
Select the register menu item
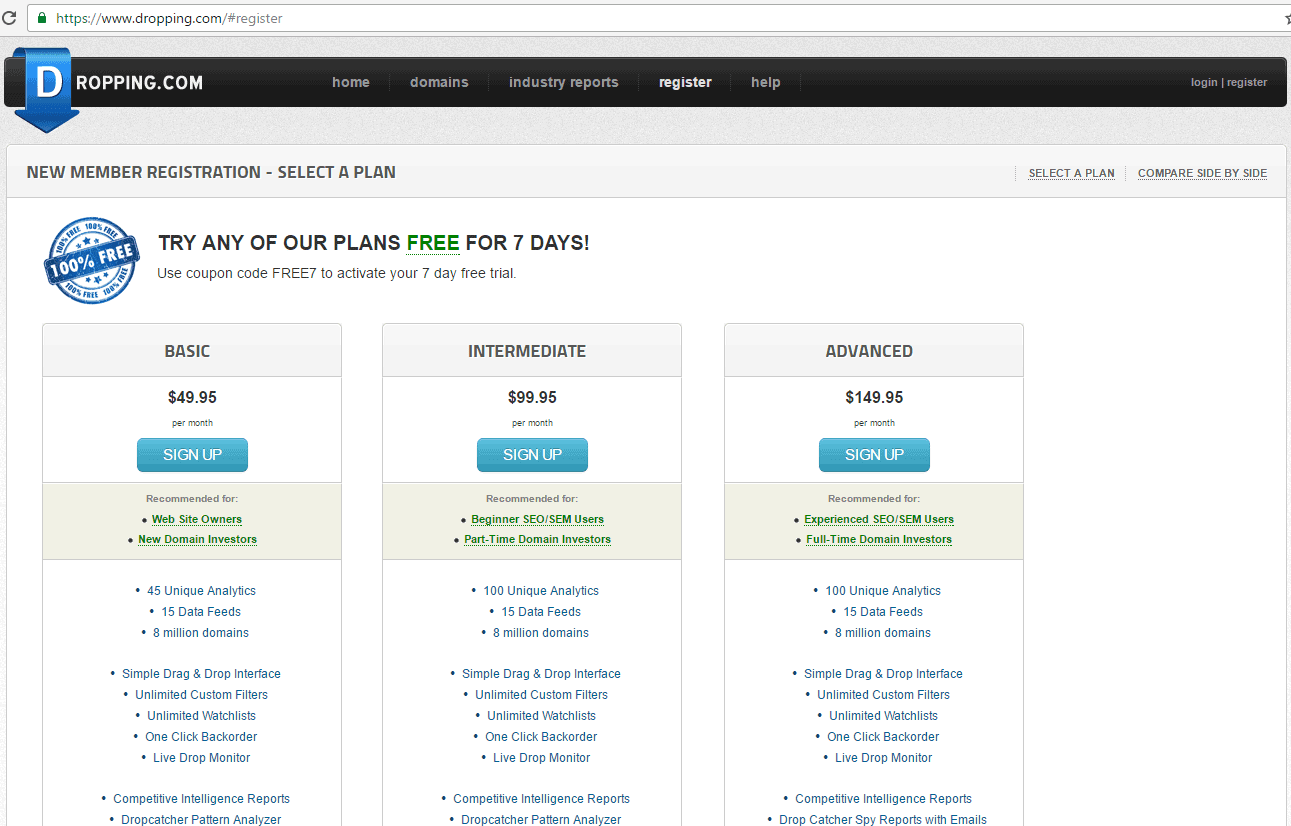point(685,82)
